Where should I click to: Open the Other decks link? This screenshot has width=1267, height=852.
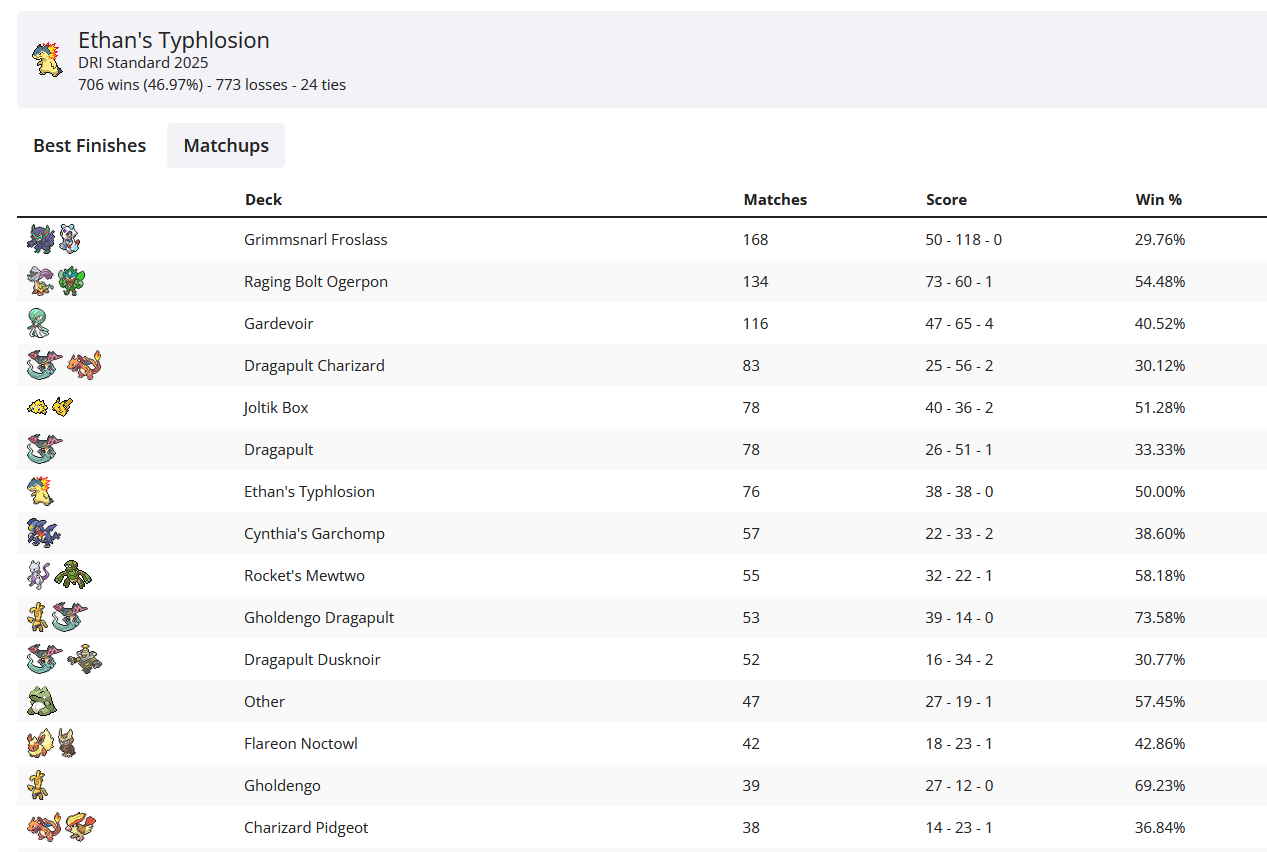tap(265, 702)
